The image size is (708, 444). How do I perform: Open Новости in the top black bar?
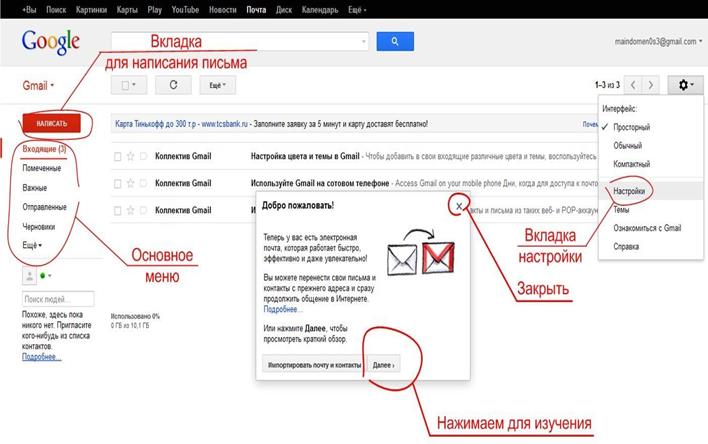[x=223, y=9]
